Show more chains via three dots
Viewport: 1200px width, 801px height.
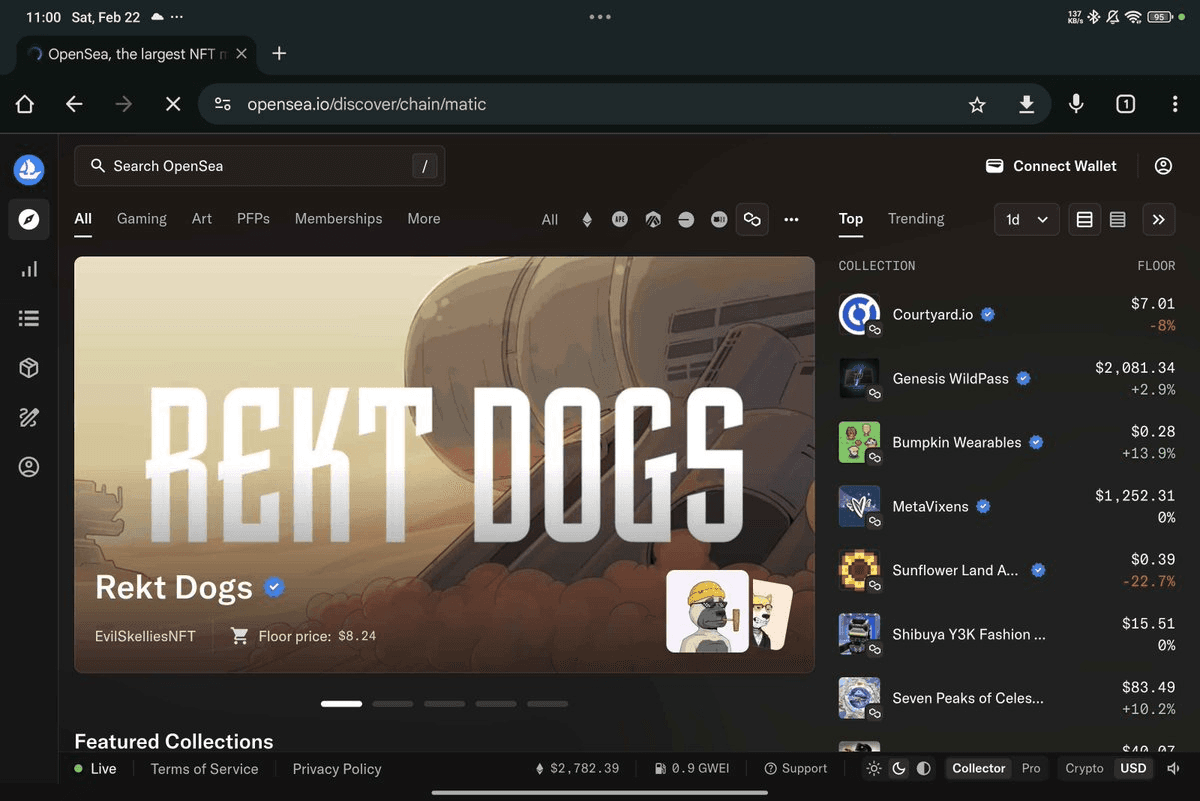point(792,219)
